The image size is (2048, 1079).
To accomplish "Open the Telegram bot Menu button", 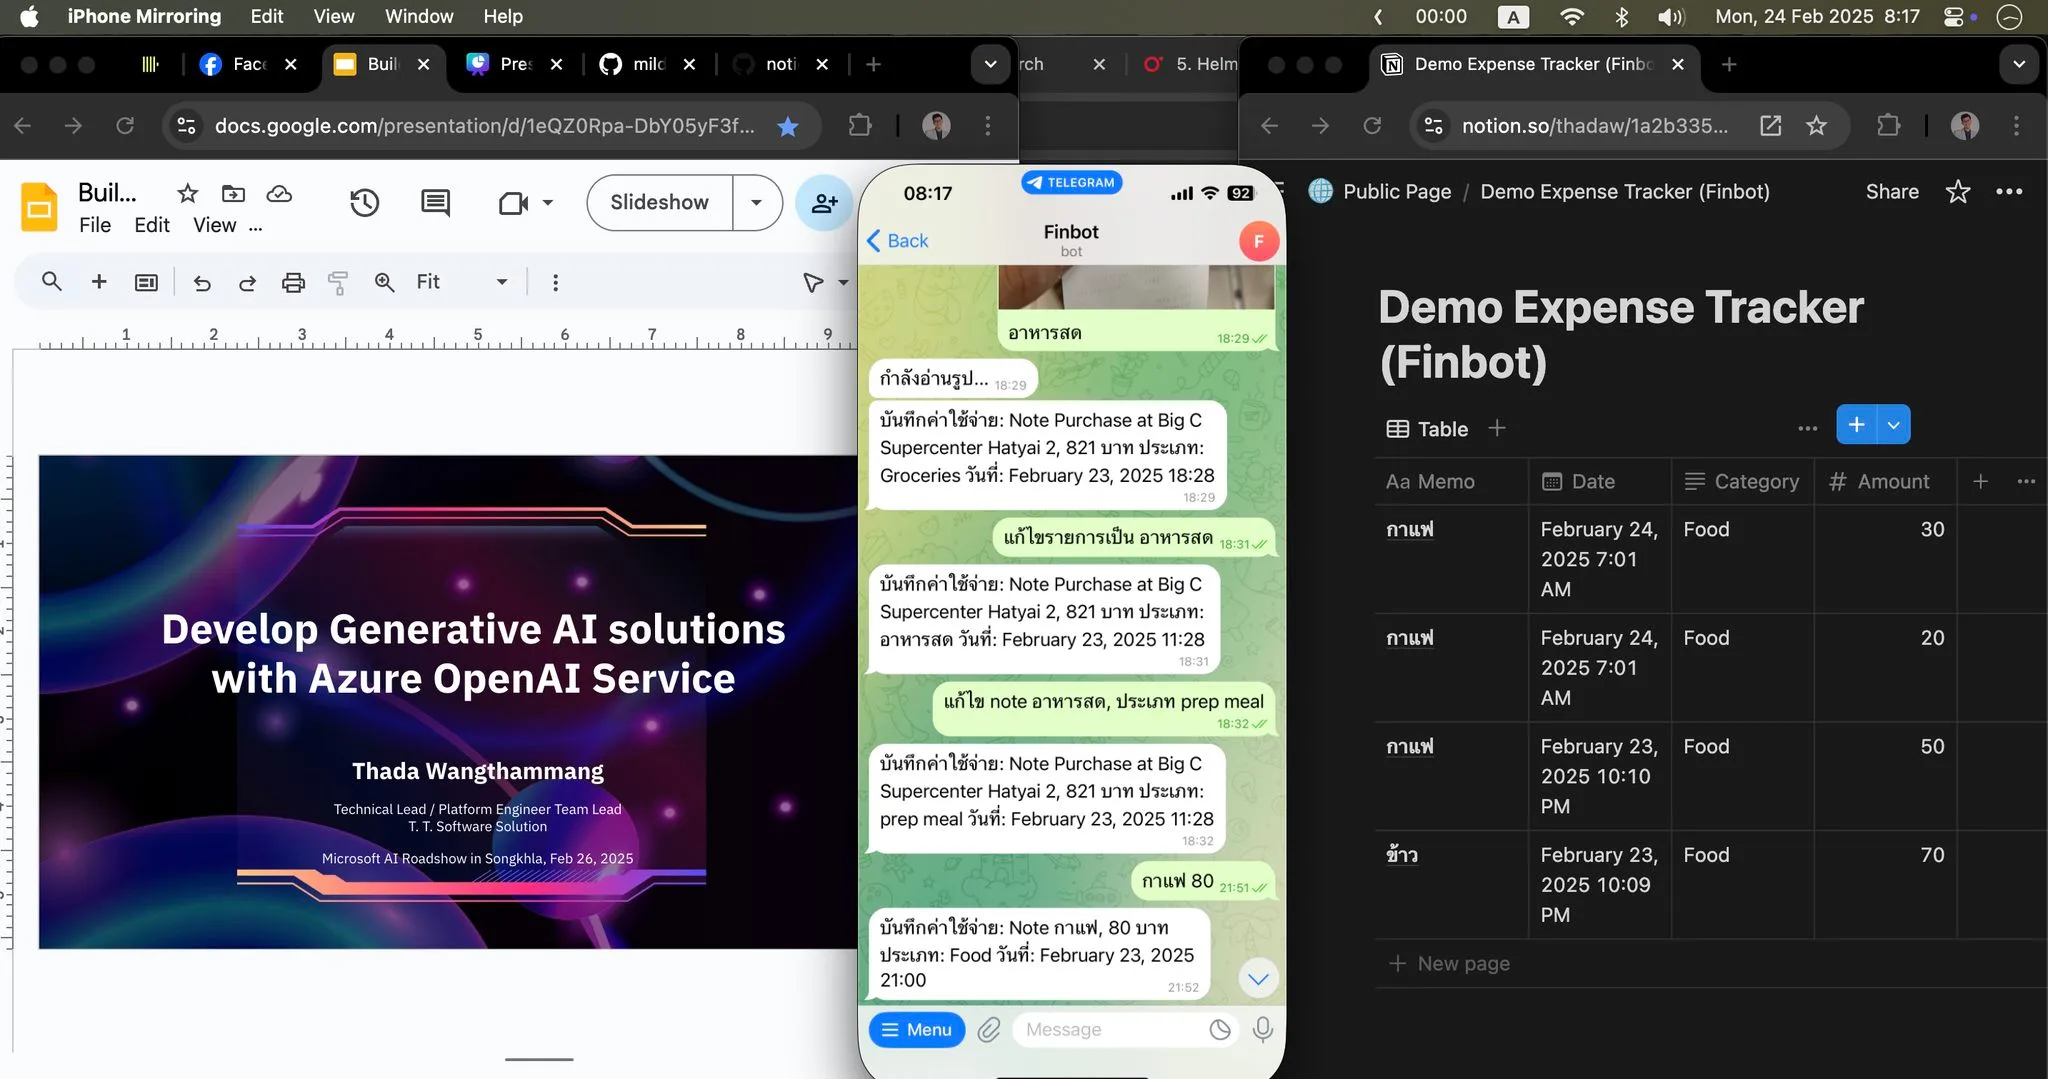I will point(917,1029).
